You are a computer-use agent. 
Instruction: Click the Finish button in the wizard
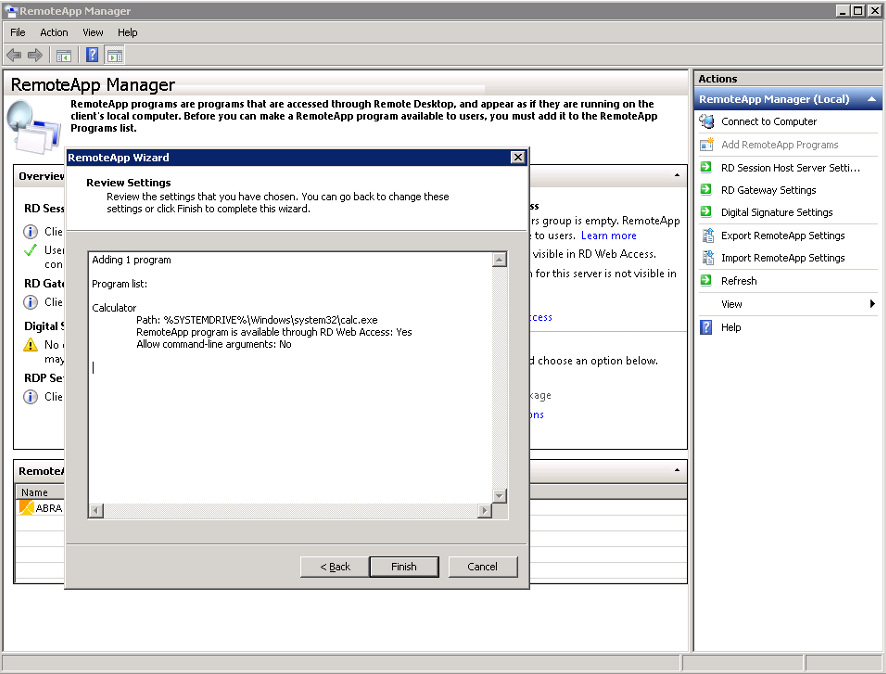404,566
